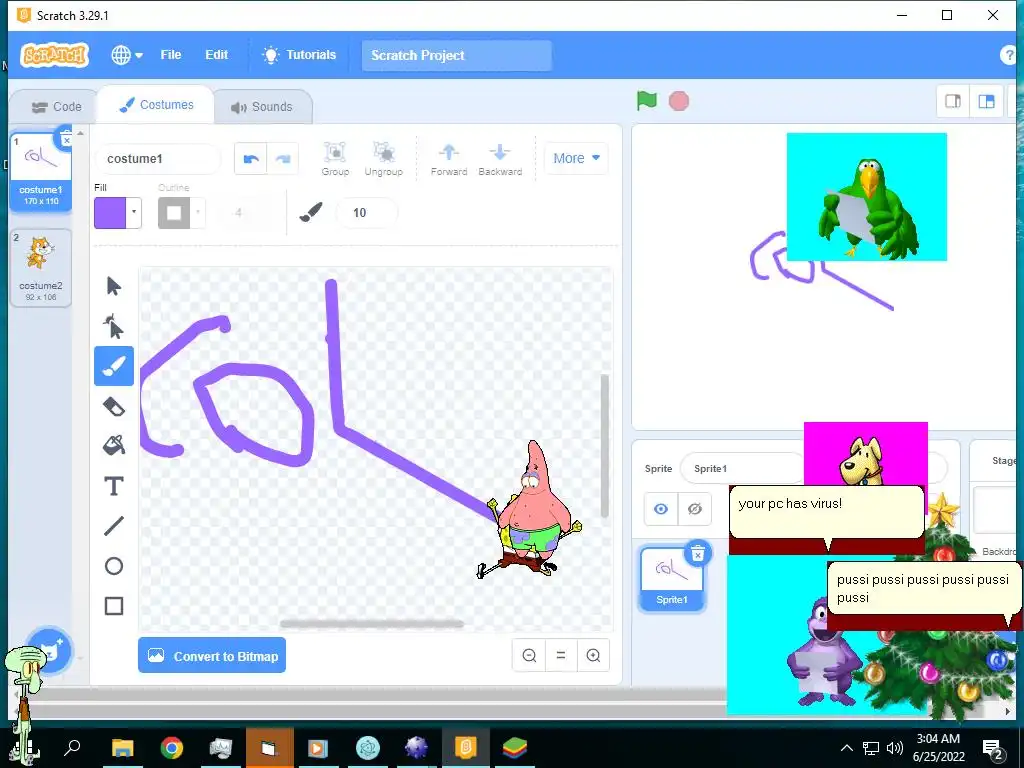Switch to the Sounds tab
Viewport: 1024px width, 768px height.
(262, 106)
